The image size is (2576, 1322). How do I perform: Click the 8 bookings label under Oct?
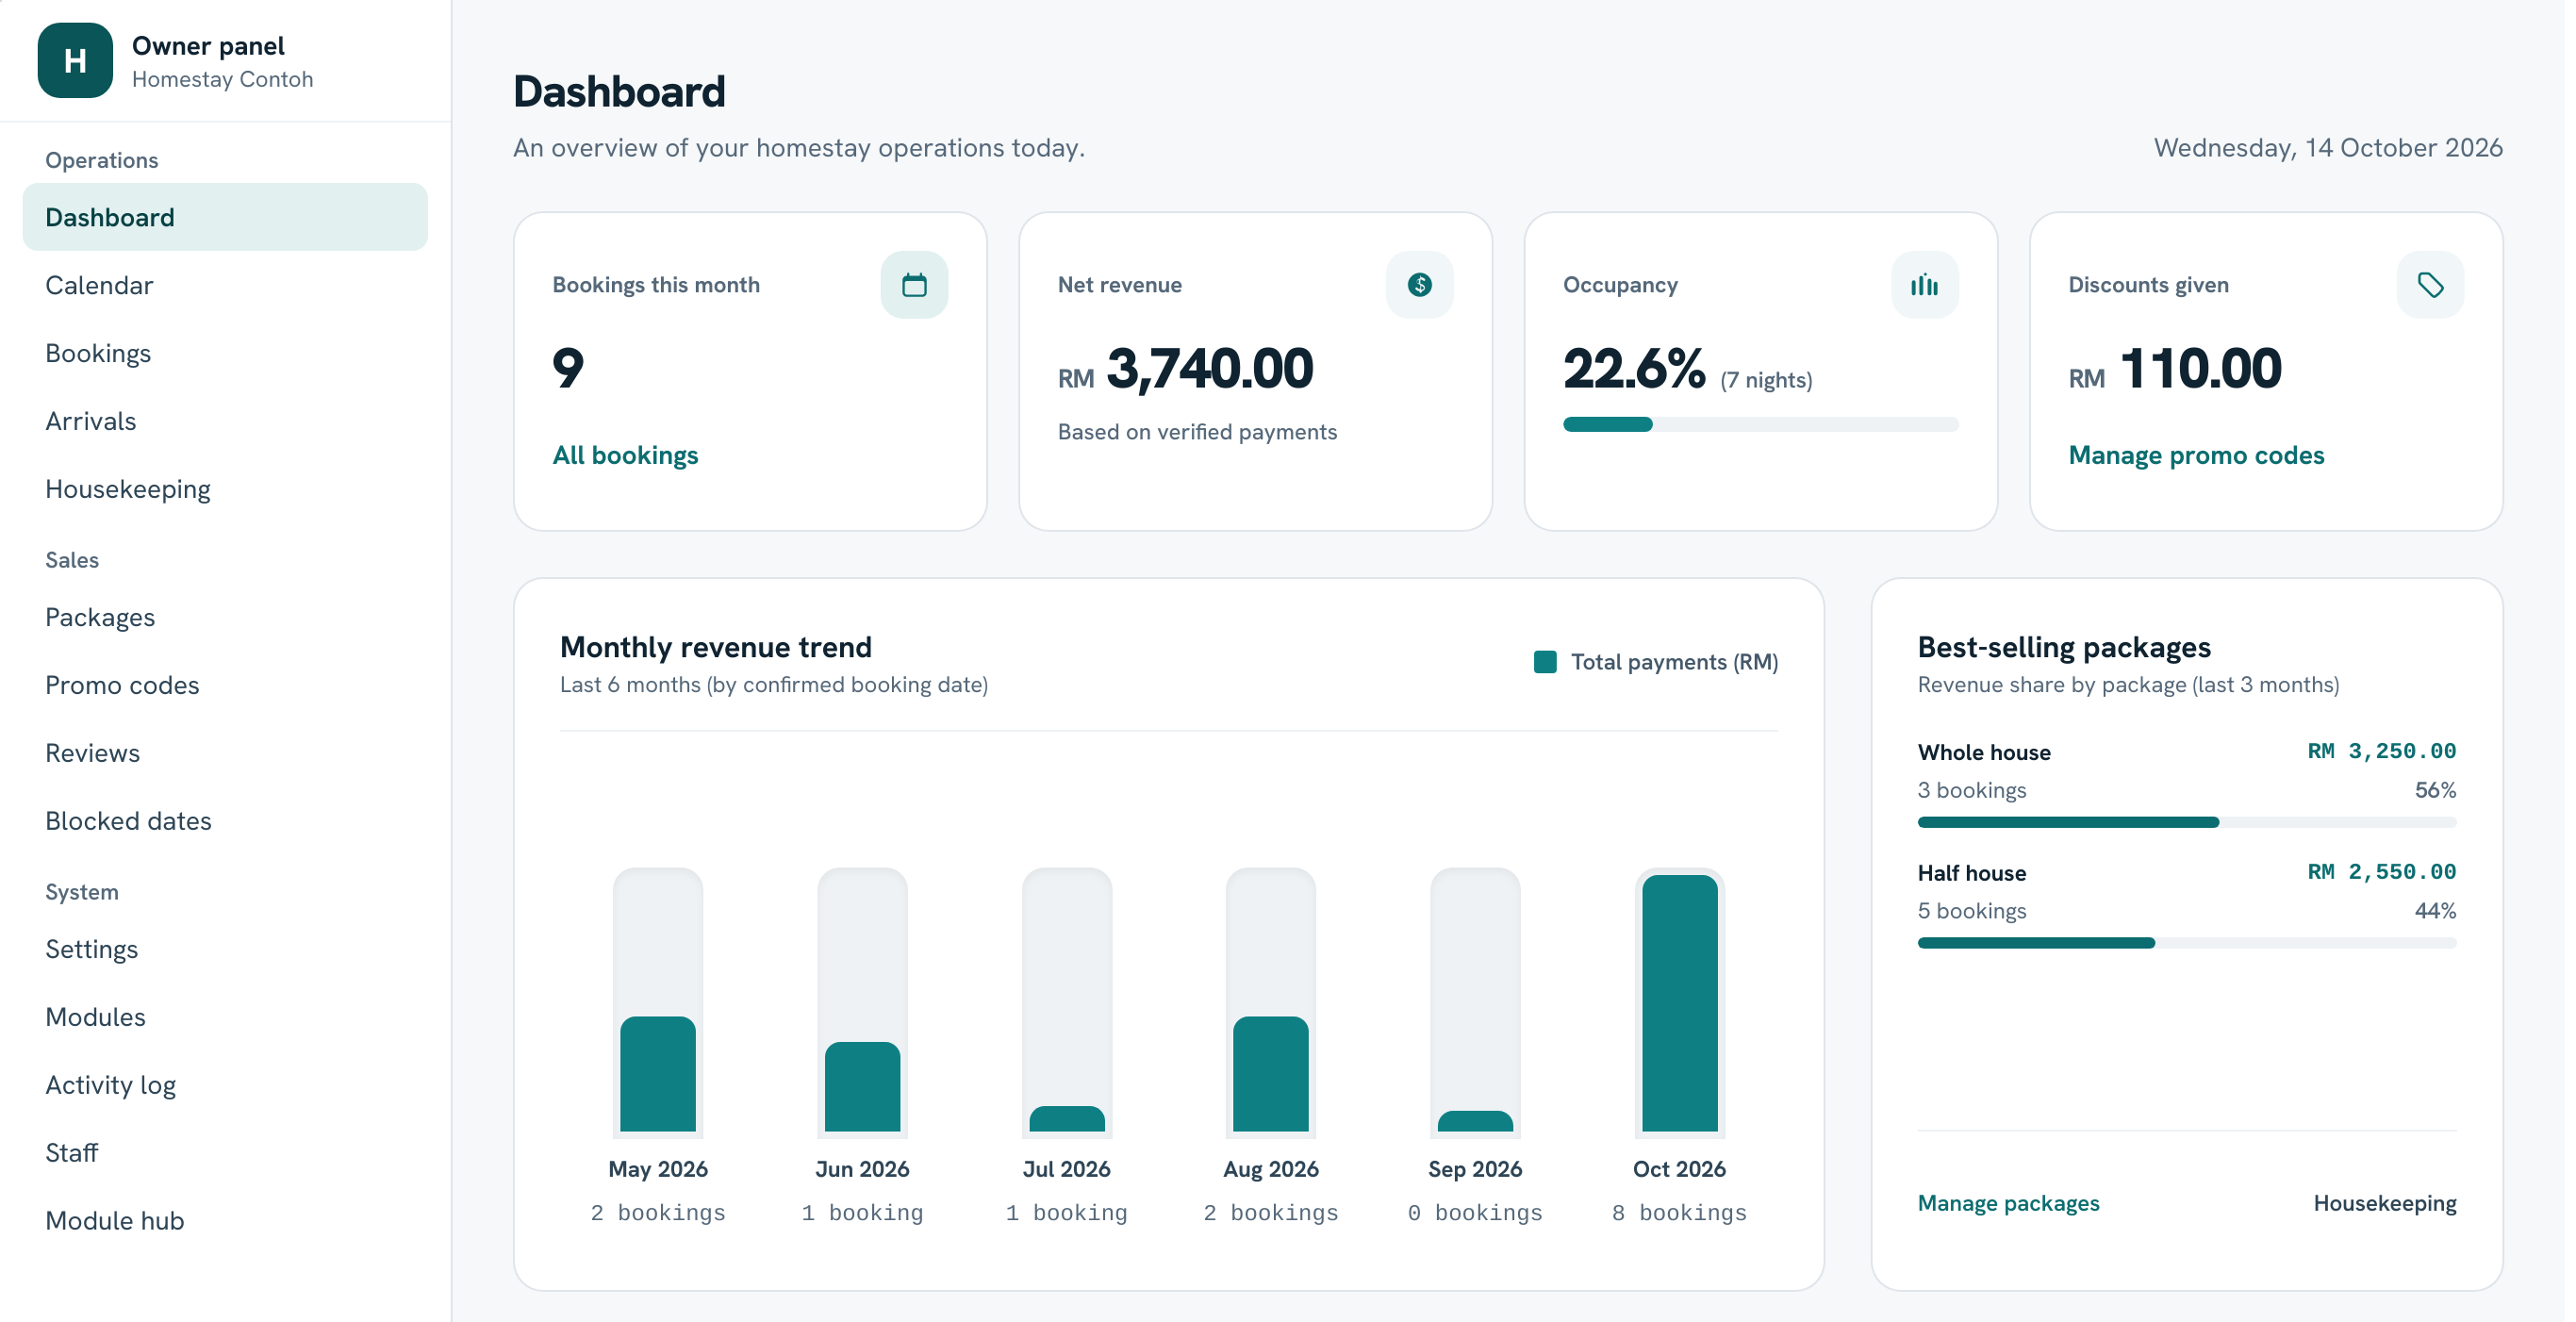coord(1679,1213)
